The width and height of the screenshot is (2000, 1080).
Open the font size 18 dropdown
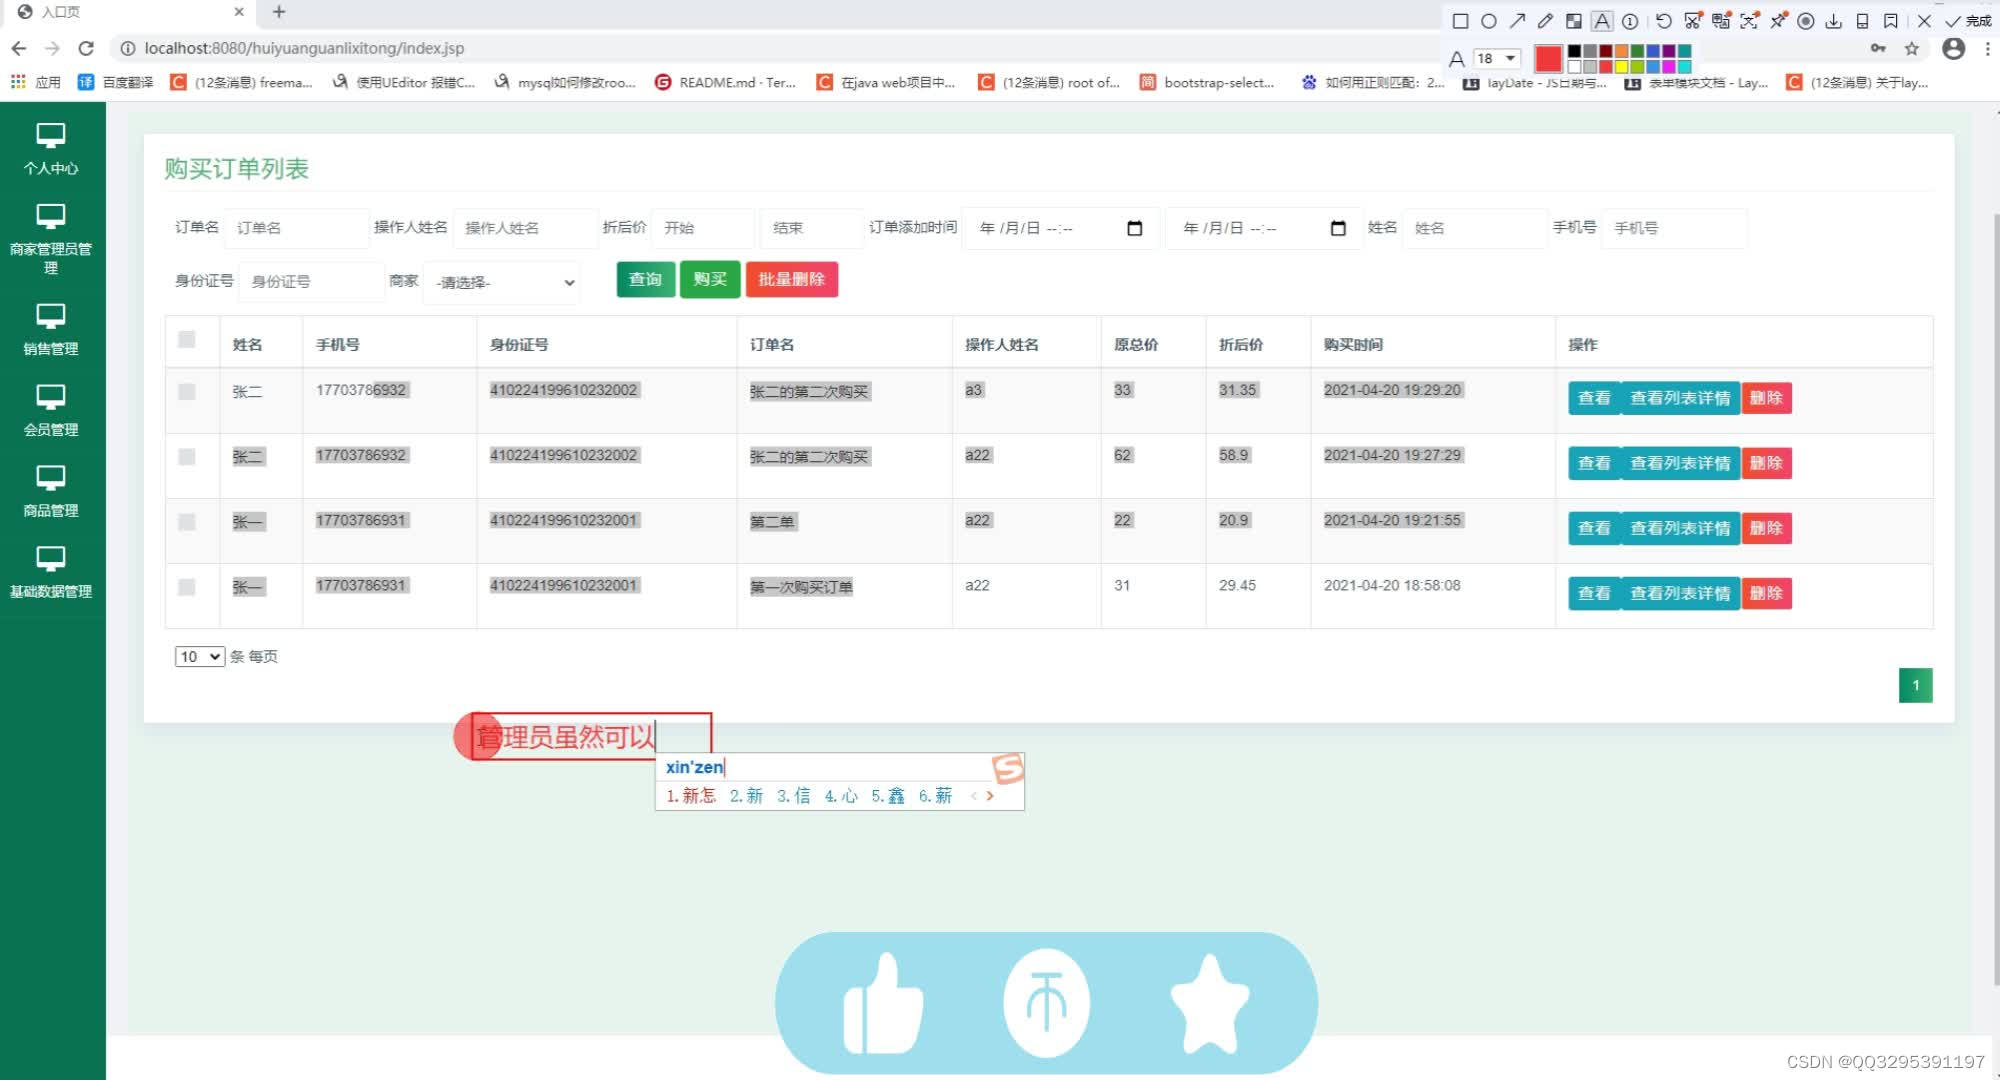(1497, 58)
